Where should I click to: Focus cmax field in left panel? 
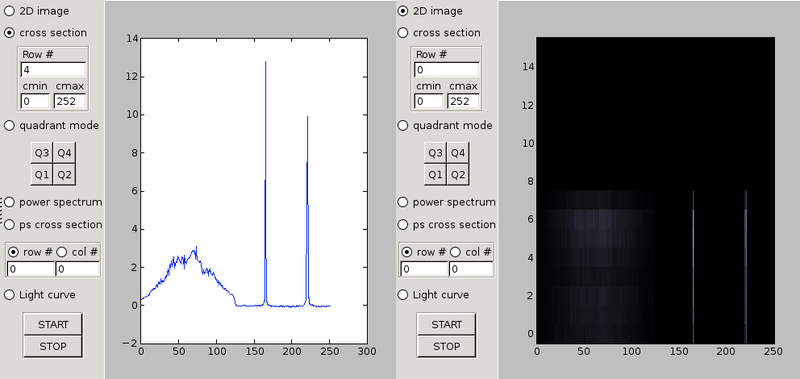[x=70, y=101]
